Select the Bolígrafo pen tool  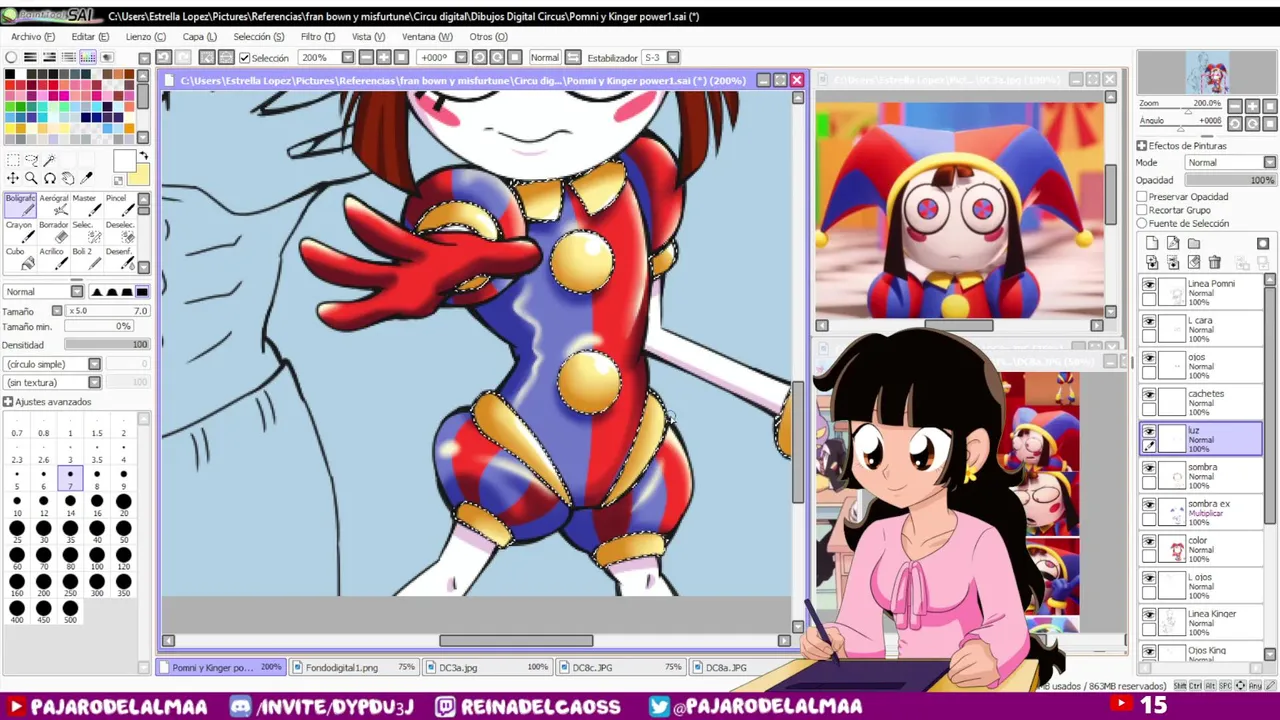click(19, 204)
